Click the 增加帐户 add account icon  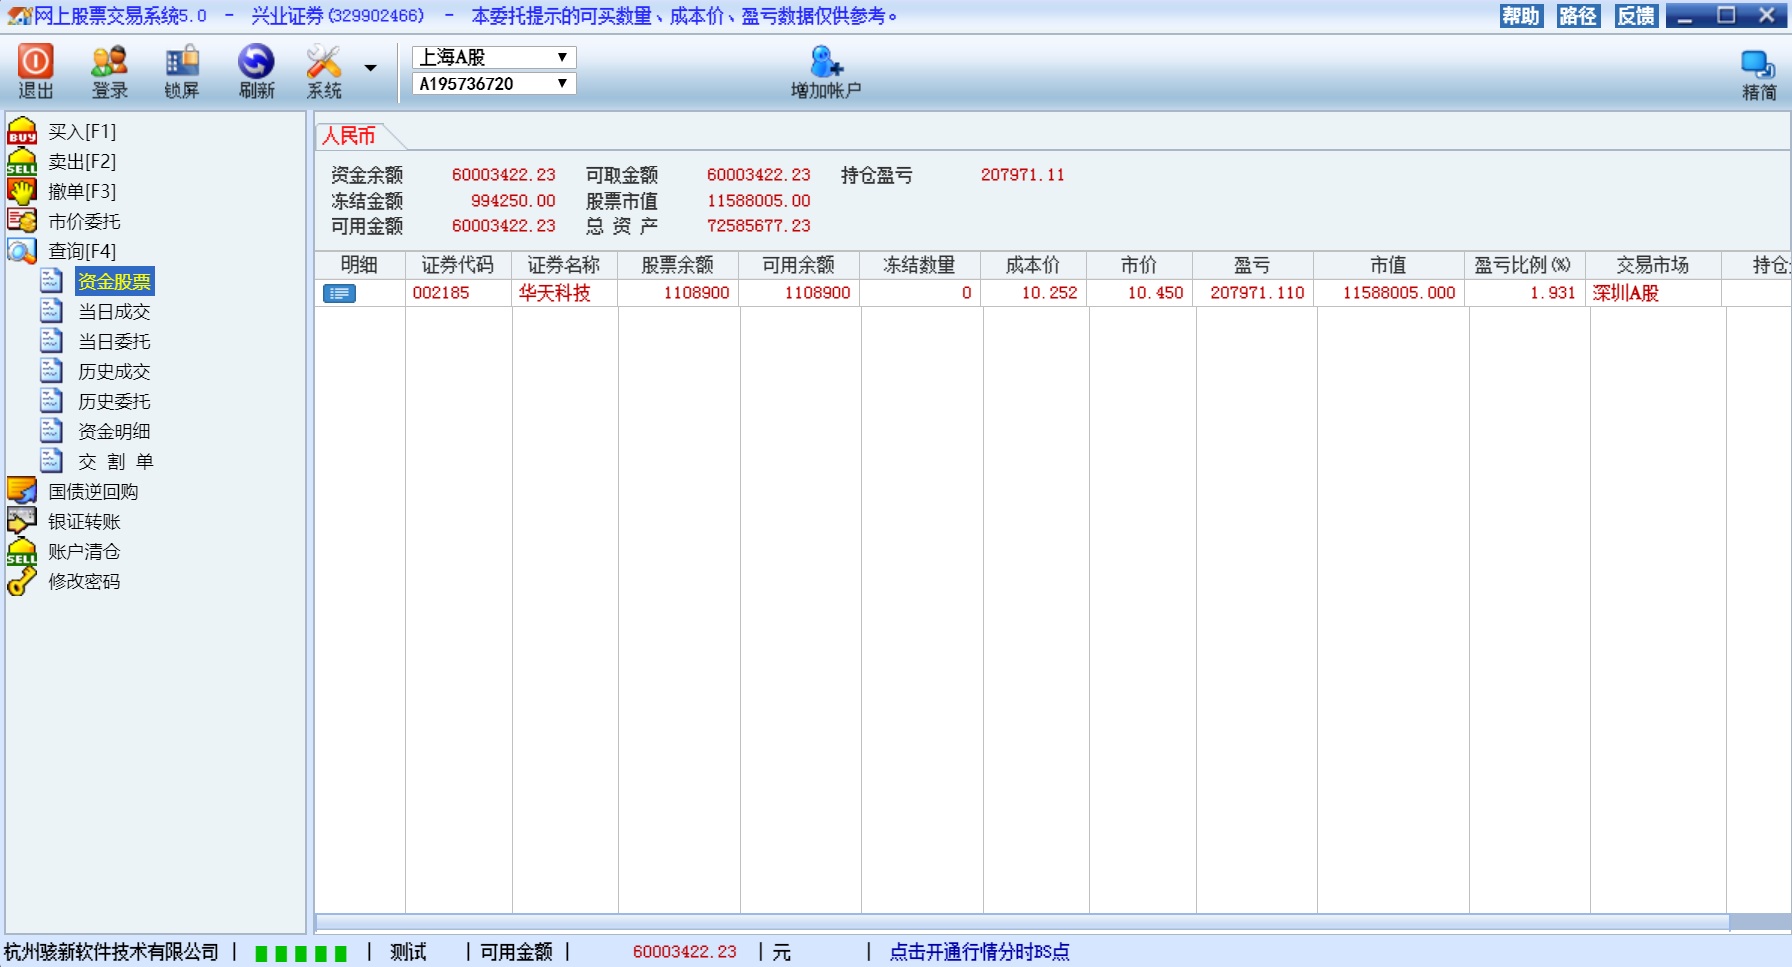(x=826, y=63)
